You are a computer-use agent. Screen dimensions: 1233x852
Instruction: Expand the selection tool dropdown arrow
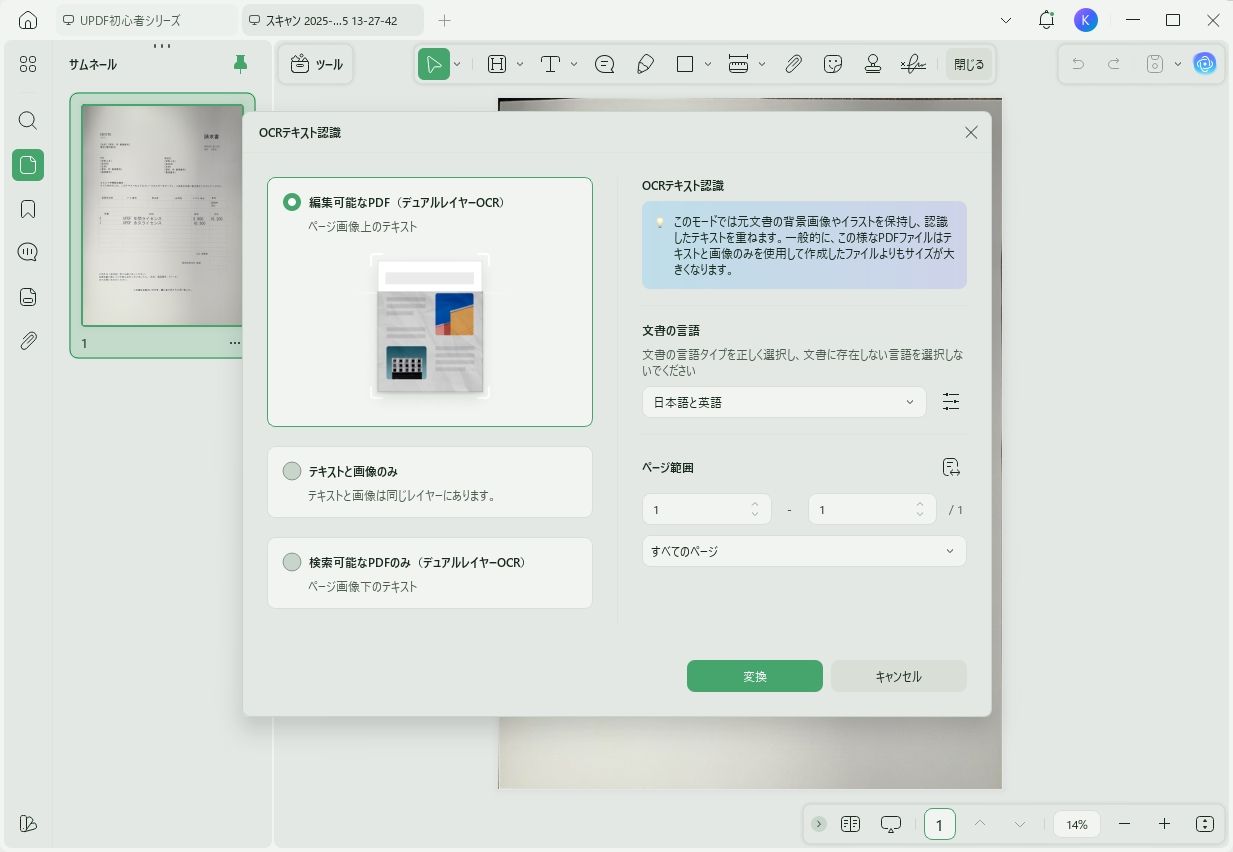(x=457, y=64)
